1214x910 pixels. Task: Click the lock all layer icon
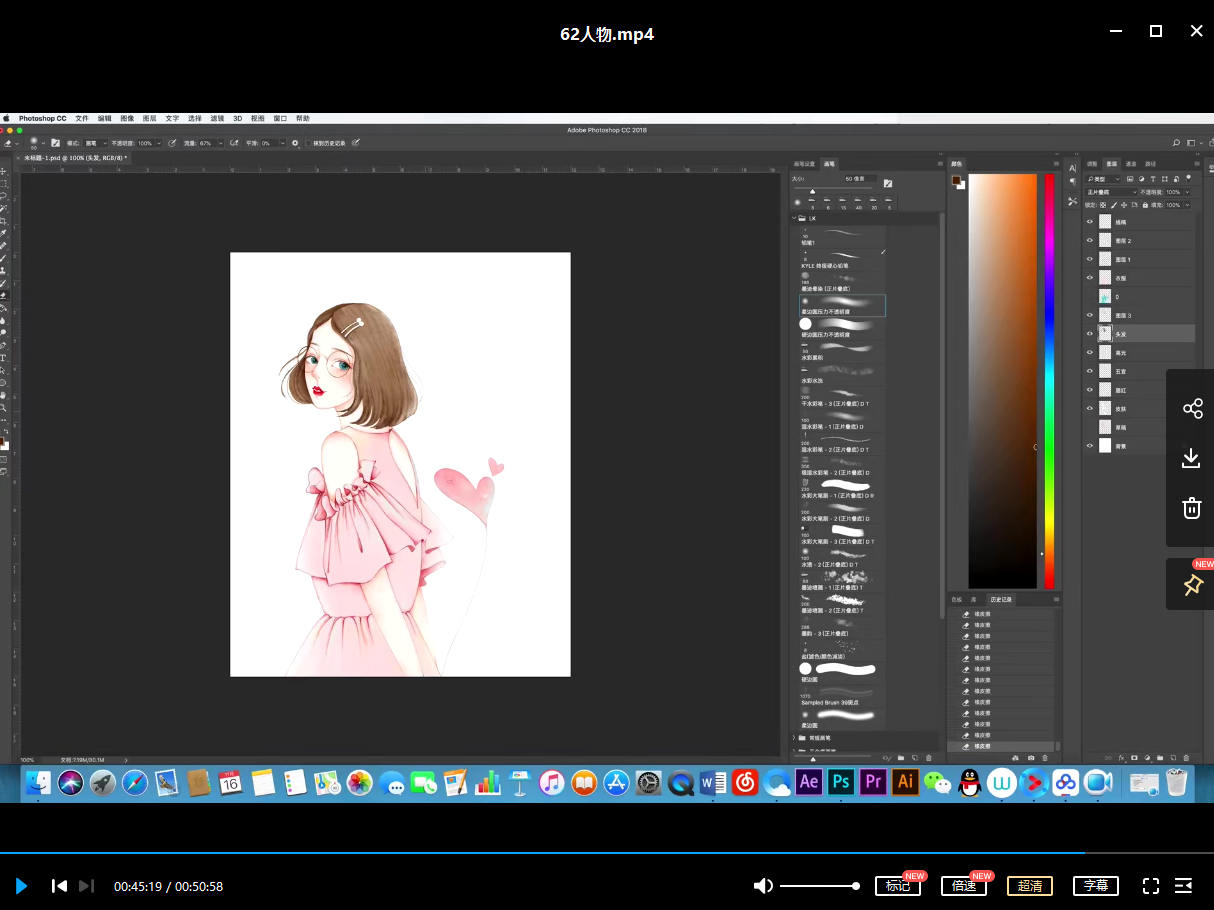point(1145,205)
